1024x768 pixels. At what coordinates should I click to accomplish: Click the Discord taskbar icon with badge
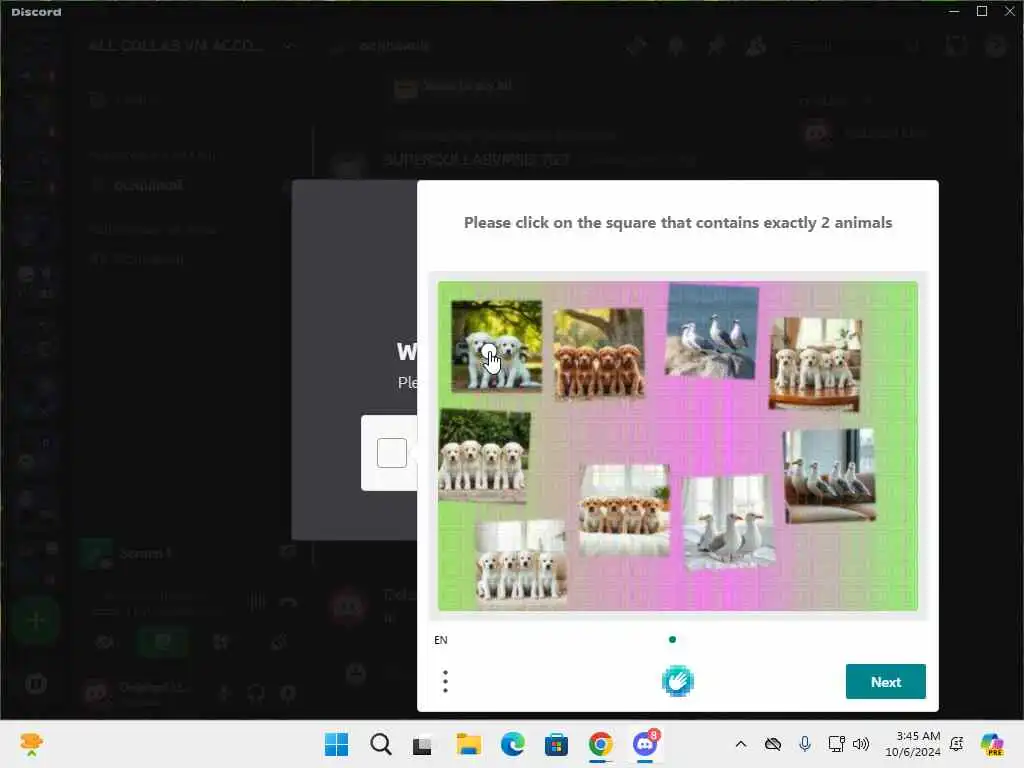[645, 744]
